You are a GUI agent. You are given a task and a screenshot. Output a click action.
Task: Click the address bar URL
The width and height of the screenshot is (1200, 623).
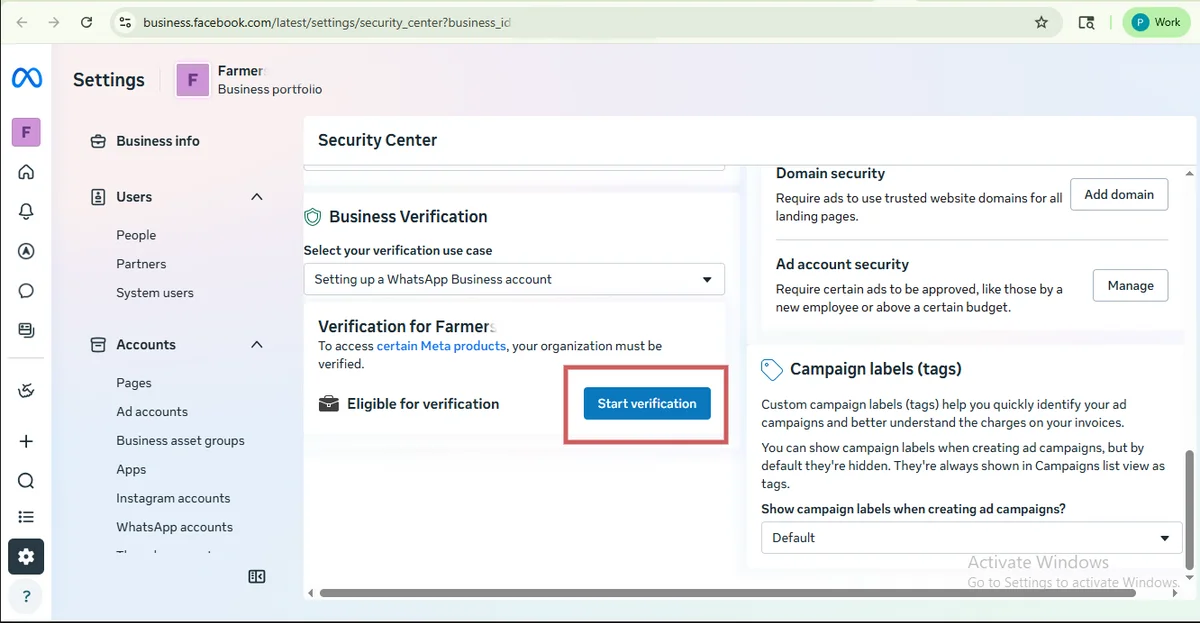(326, 22)
